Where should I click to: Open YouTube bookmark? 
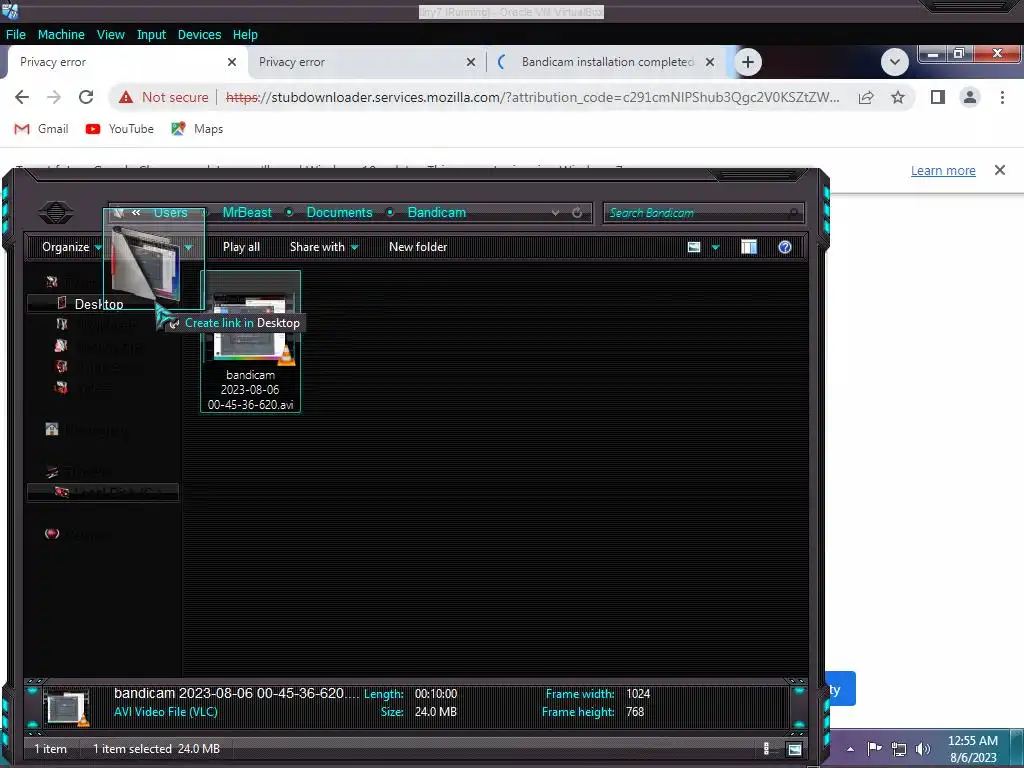(x=120, y=129)
